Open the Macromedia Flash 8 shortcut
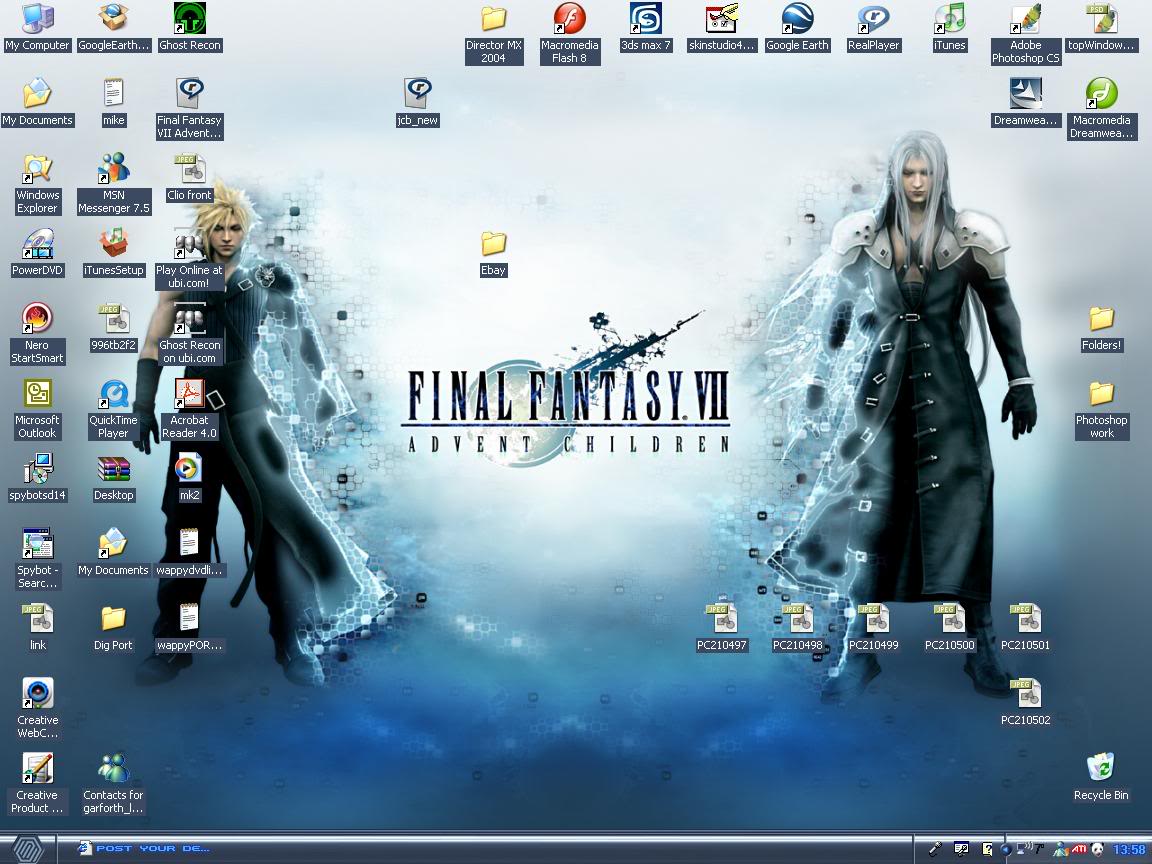1152x864 pixels. pos(569,19)
